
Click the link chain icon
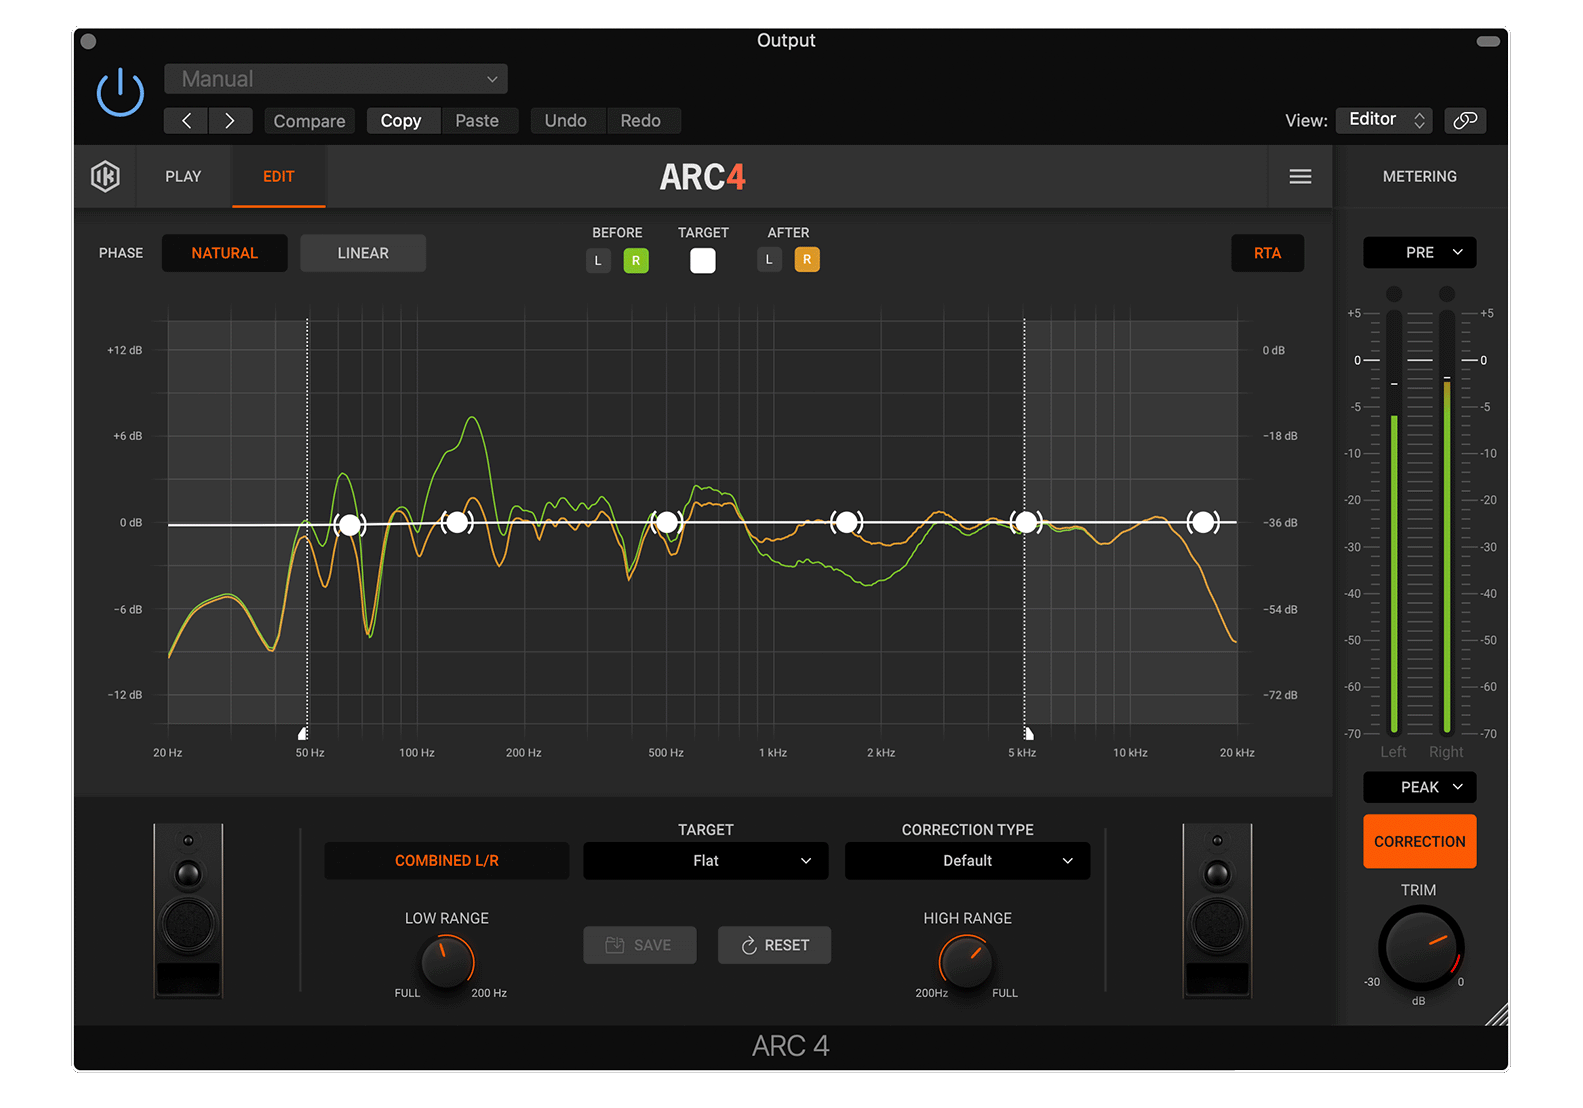tap(1465, 120)
